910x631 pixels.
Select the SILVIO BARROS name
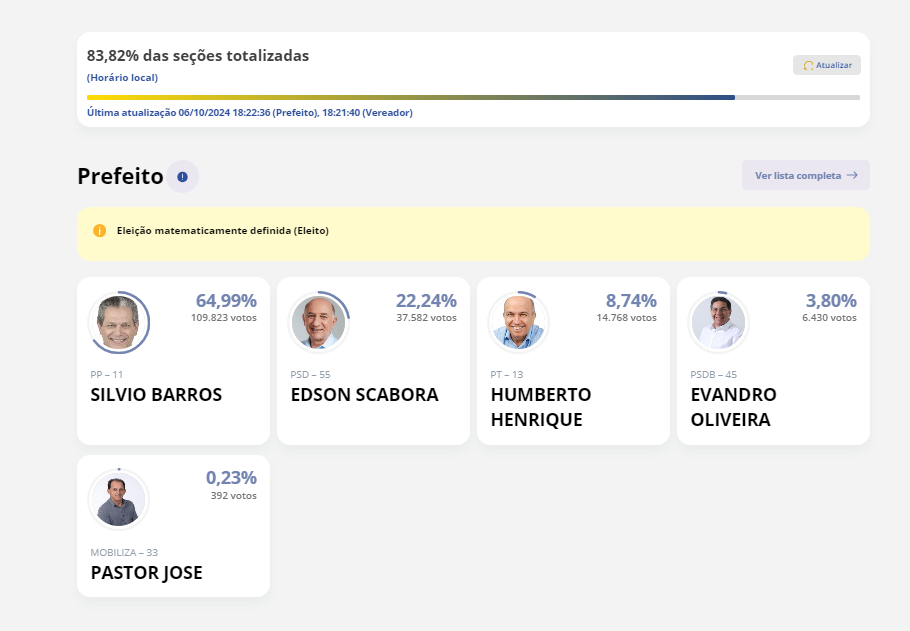pos(156,395)
